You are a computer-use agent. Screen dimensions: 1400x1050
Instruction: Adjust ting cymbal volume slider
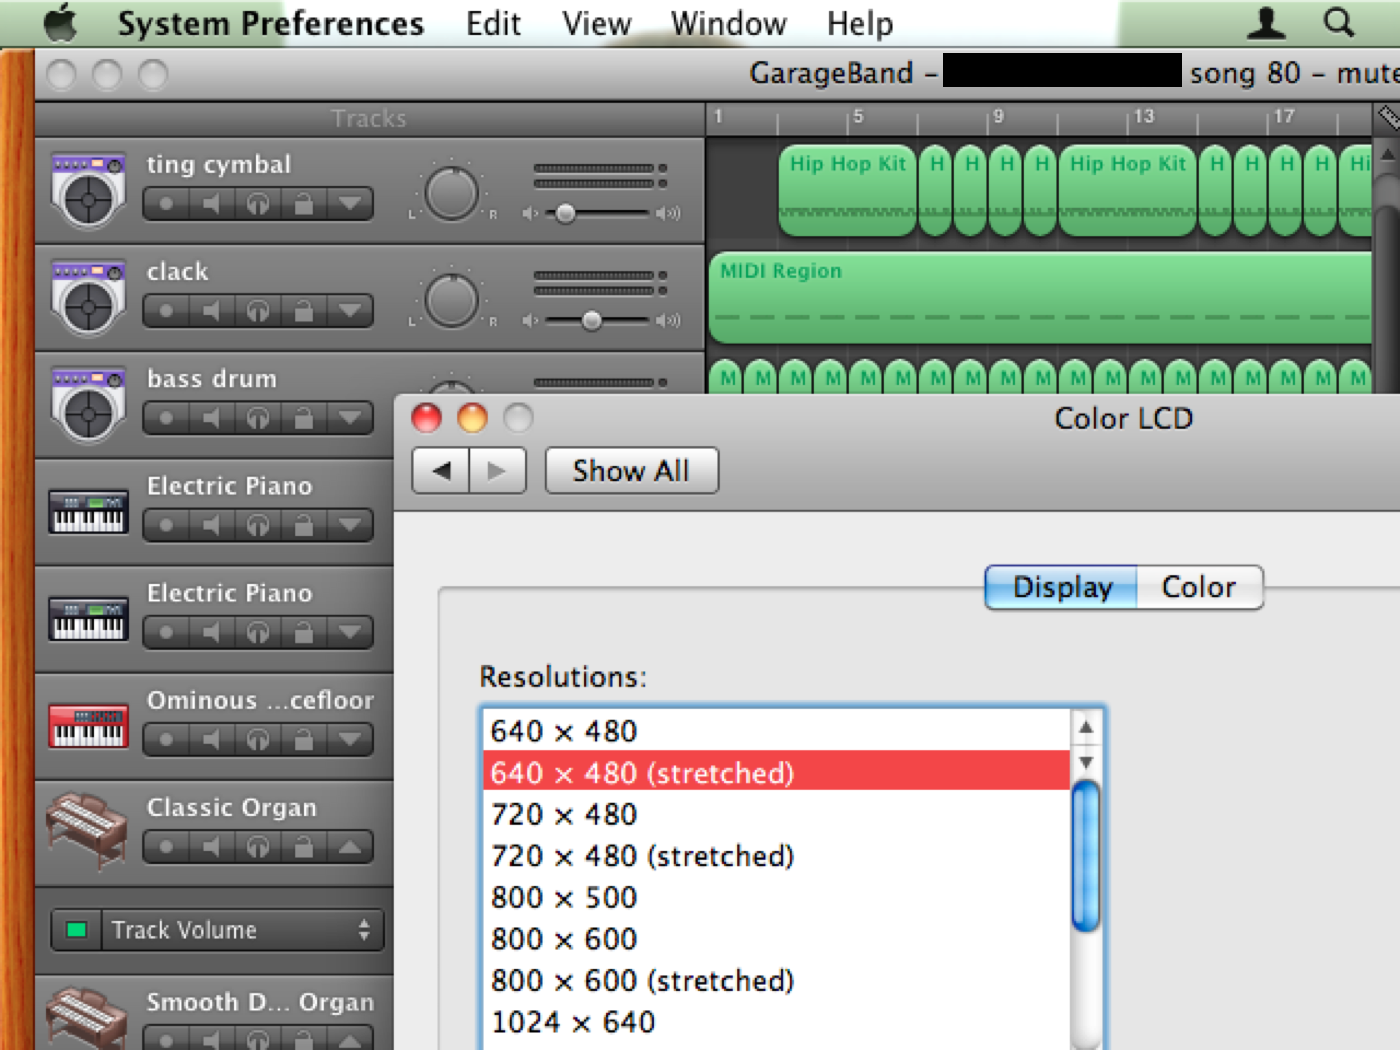click(565, 213)
